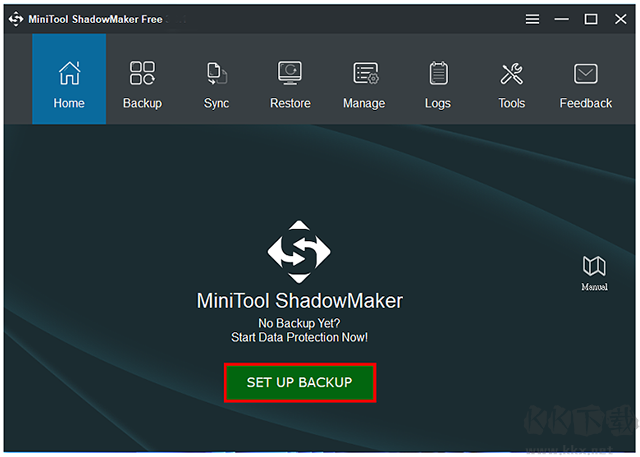Screen dimensions: 640x457
Task: Go to the Restore tab
Action: click(x=290, y=79)
